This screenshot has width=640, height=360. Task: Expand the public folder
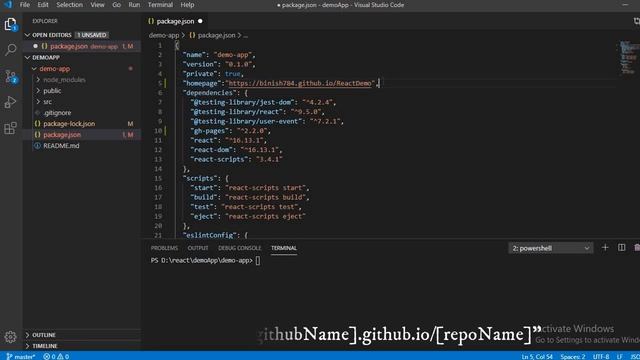(x=38, y=91)
